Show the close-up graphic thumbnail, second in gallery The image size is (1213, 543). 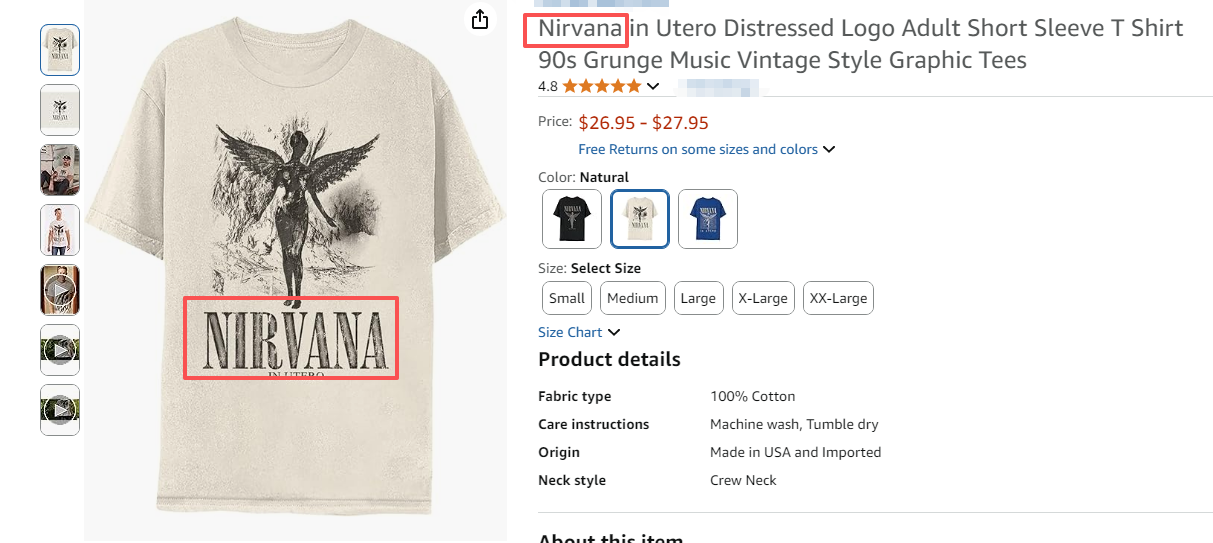[60, 110]
